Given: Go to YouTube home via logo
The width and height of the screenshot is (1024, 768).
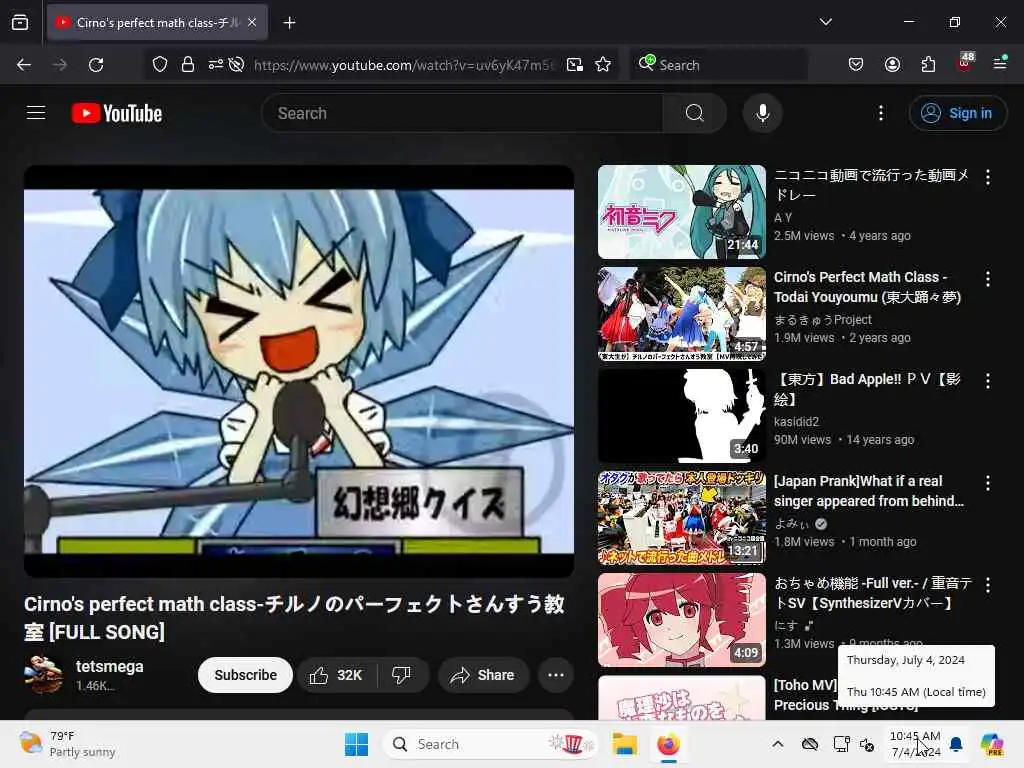Looking at the screenshot, I should pyautogui.click(x=117, y=113).
